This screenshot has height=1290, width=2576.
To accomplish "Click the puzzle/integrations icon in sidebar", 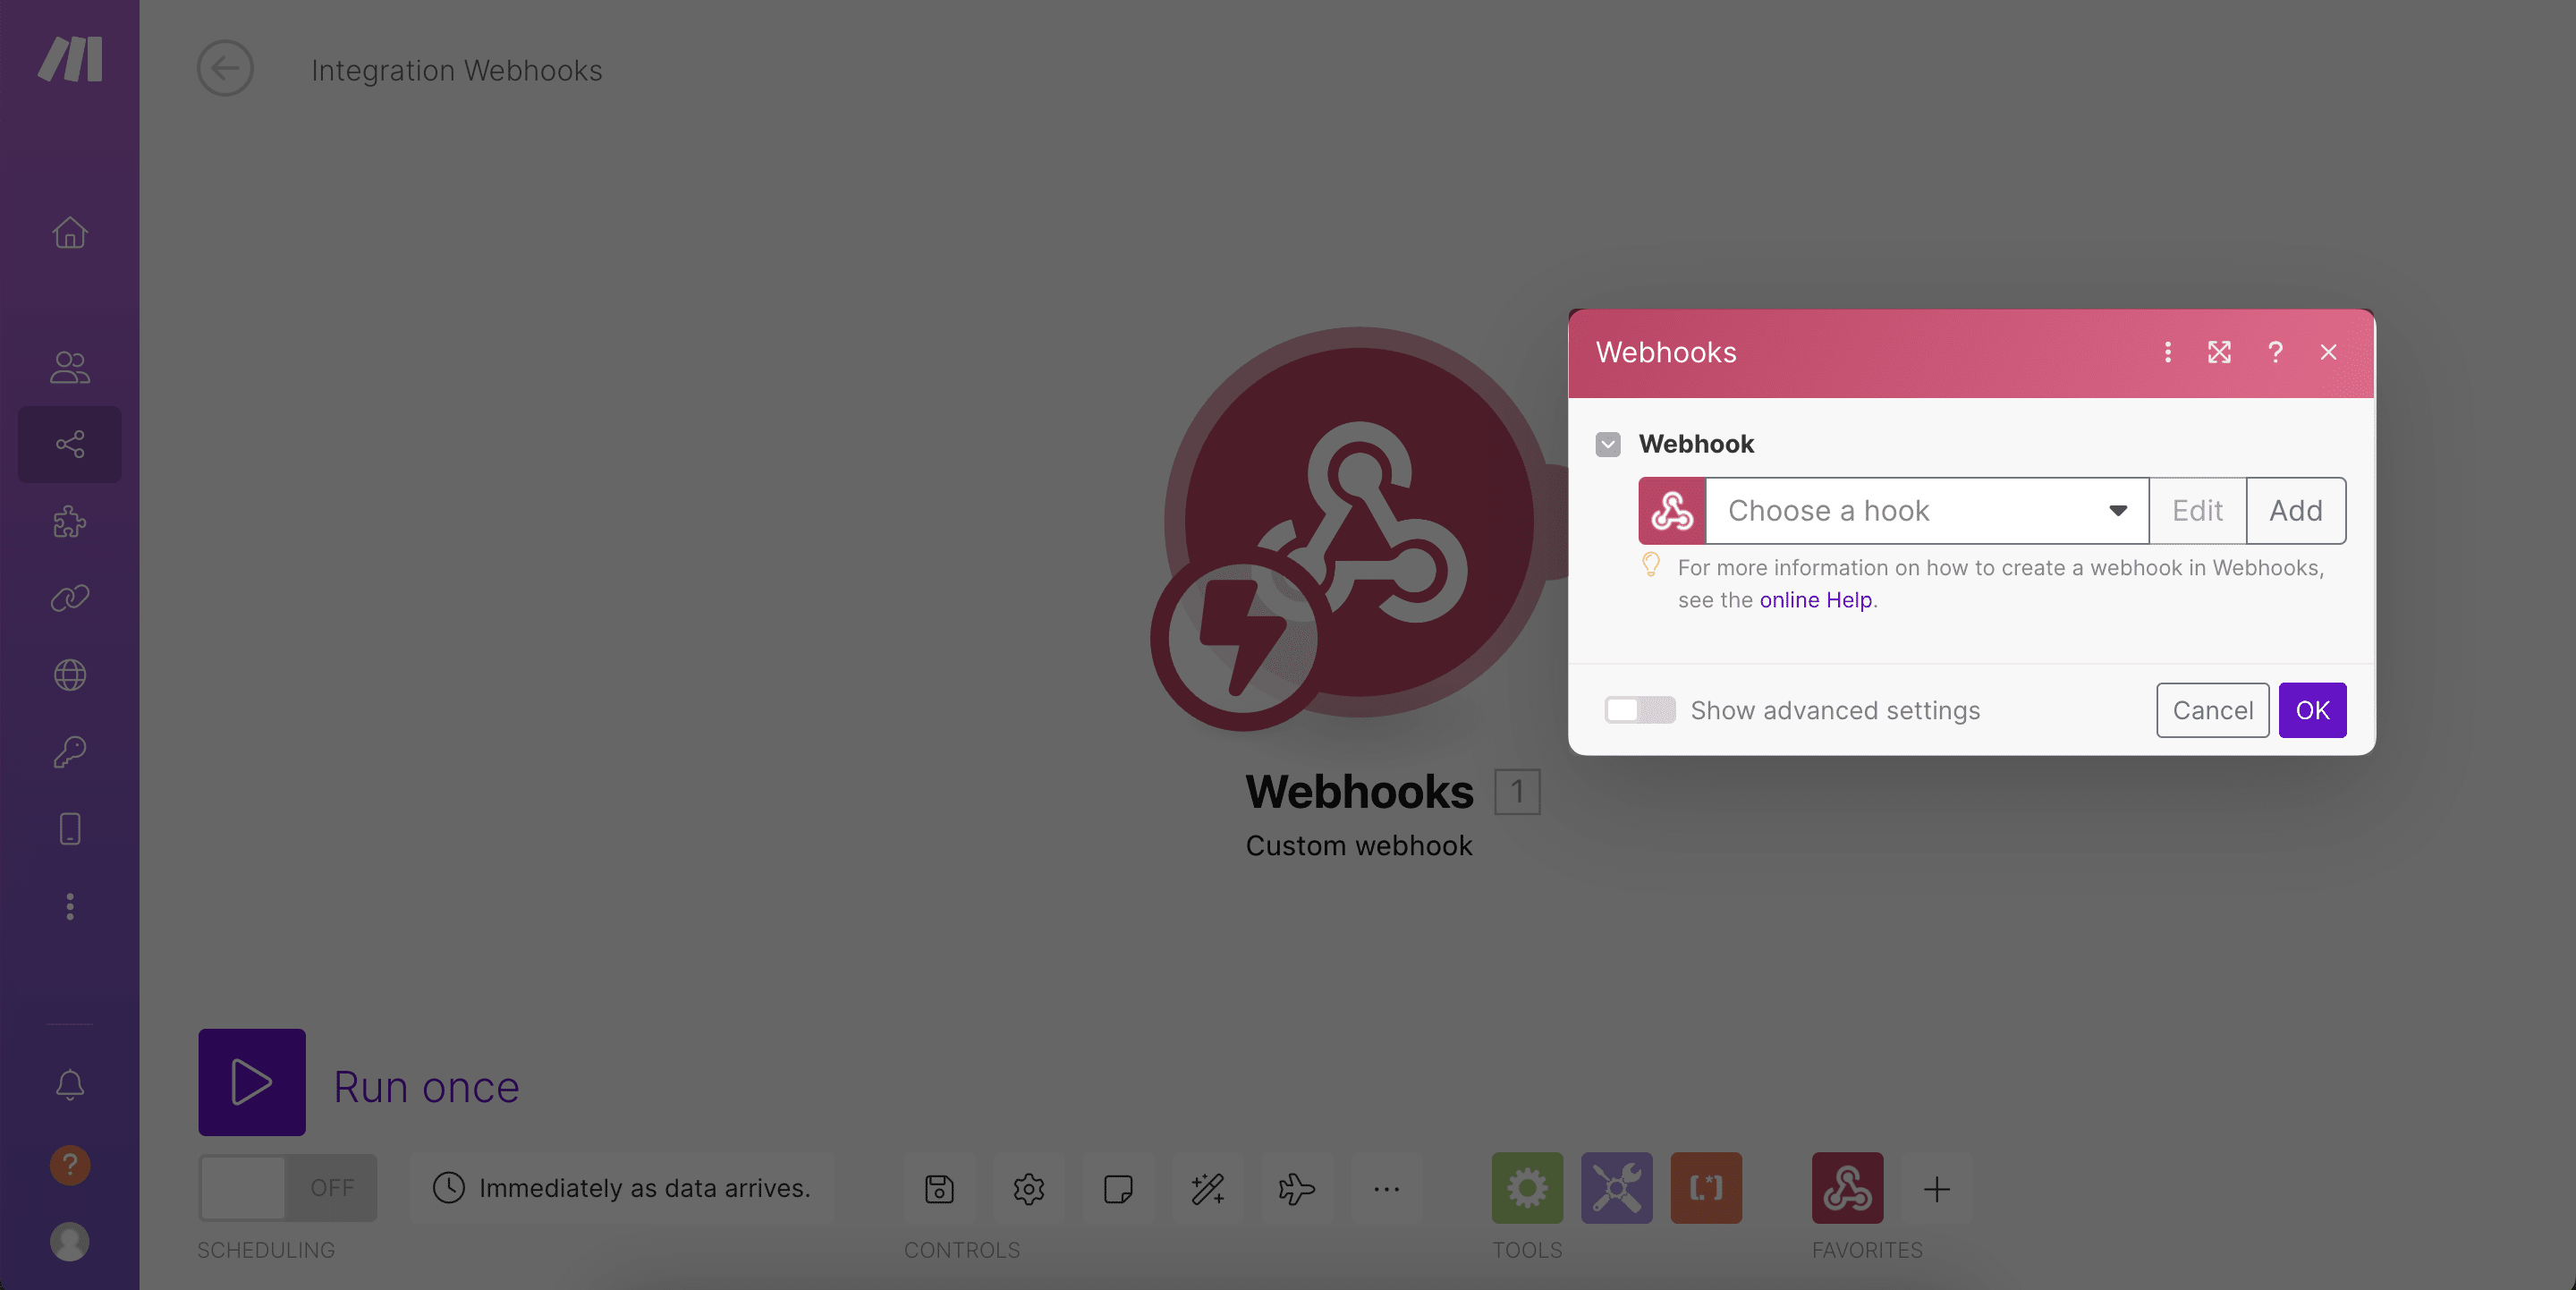I will click(69, 522).
